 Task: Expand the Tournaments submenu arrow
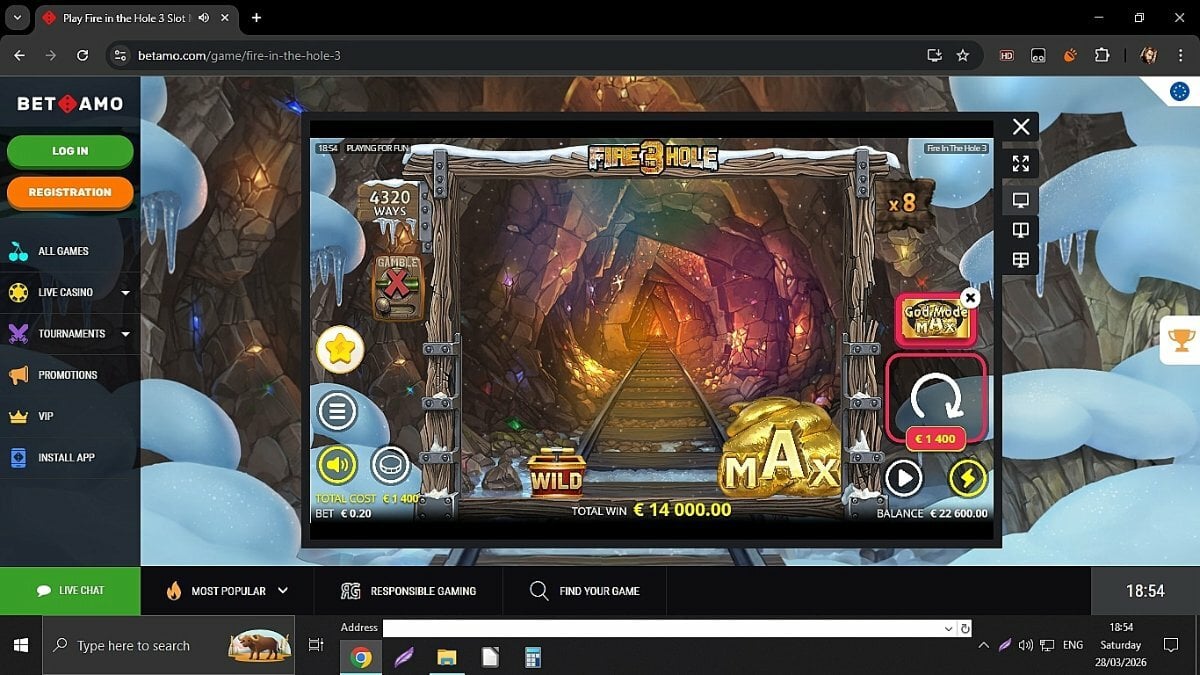coord(125,334)
